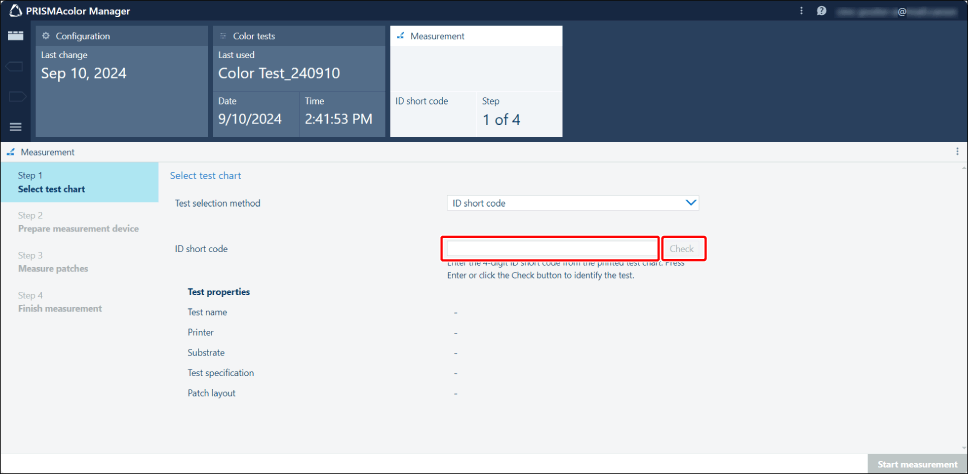Go to Step 4 Finish measurement
This screenshot has width=968, height=474.
[x=79, y=302]
